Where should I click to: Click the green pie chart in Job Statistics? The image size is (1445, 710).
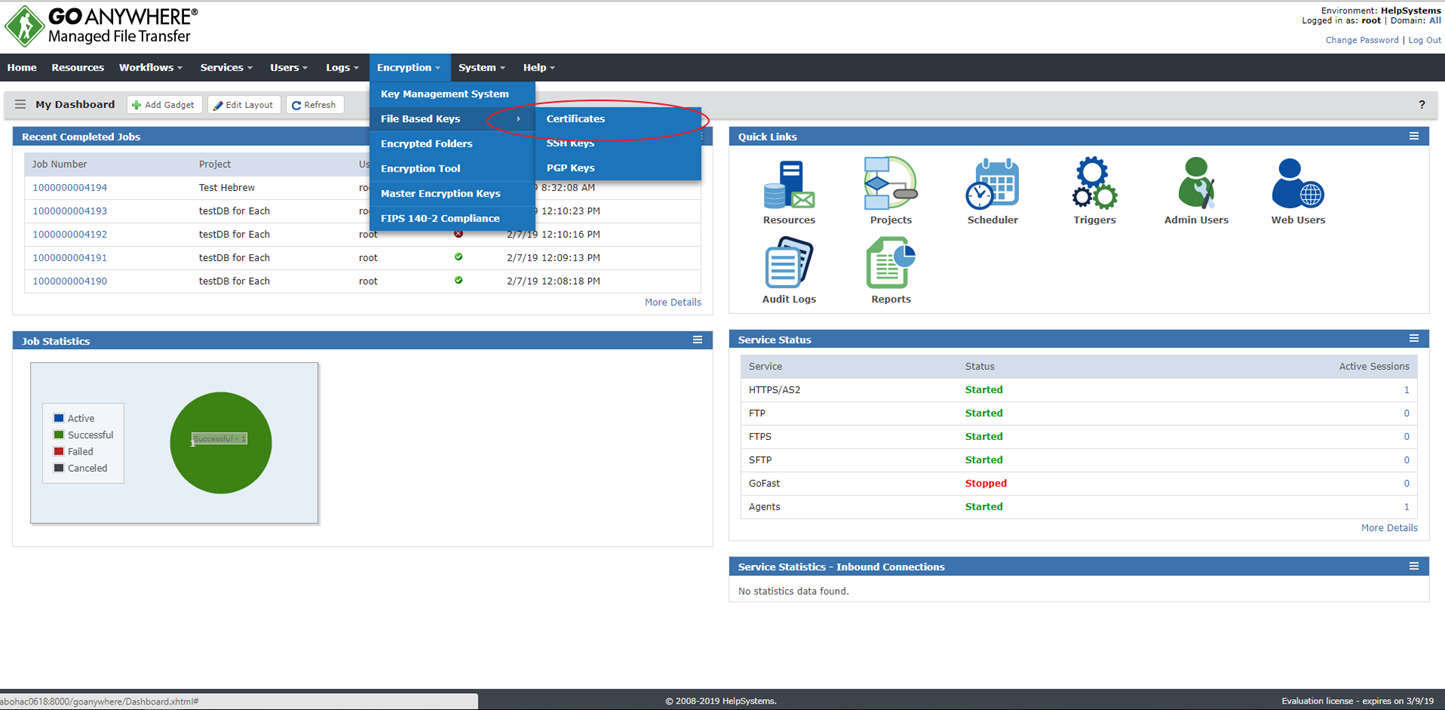(x=221, y=442)
